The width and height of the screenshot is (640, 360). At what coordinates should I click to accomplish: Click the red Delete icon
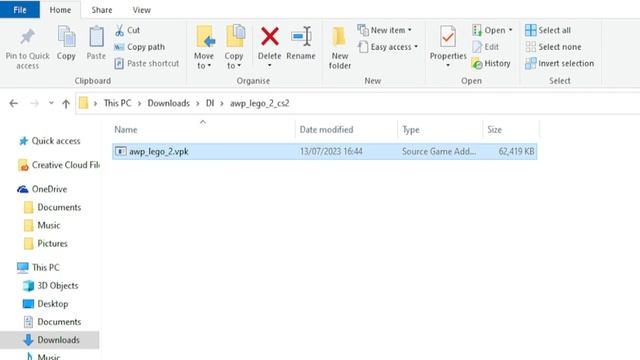[270, 37]
